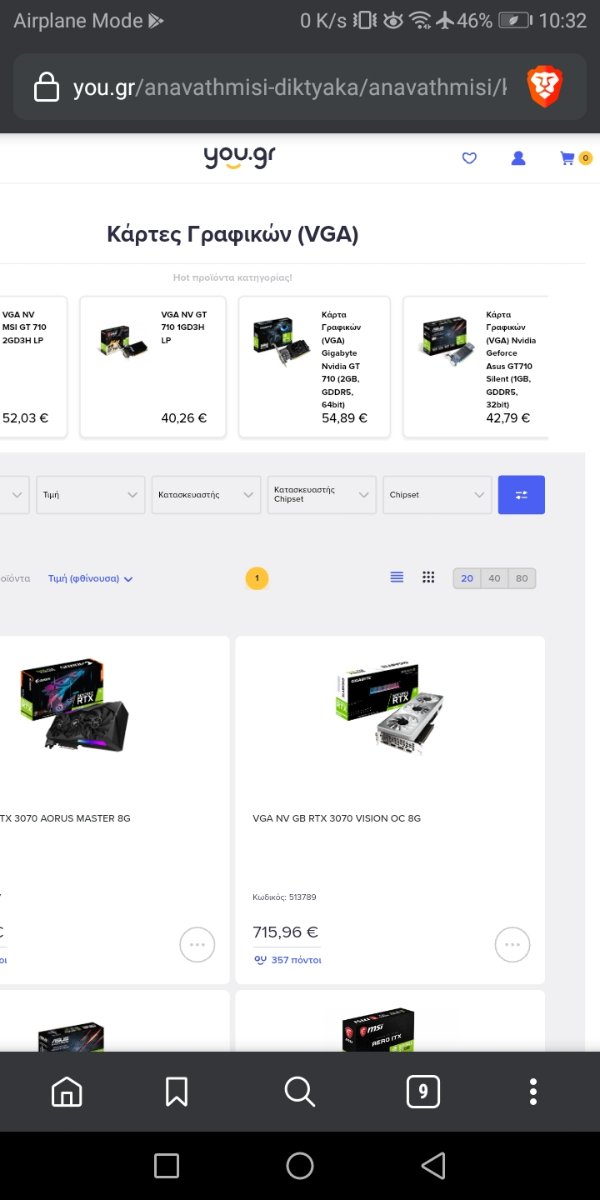
Task: Open more options on RTX 3070 VISION OC
Action: point(512,944)
